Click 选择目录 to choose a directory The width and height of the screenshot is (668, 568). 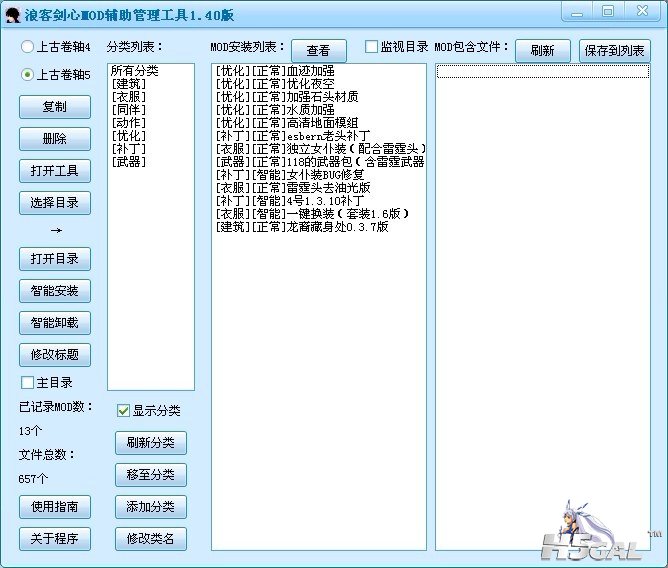55,203
